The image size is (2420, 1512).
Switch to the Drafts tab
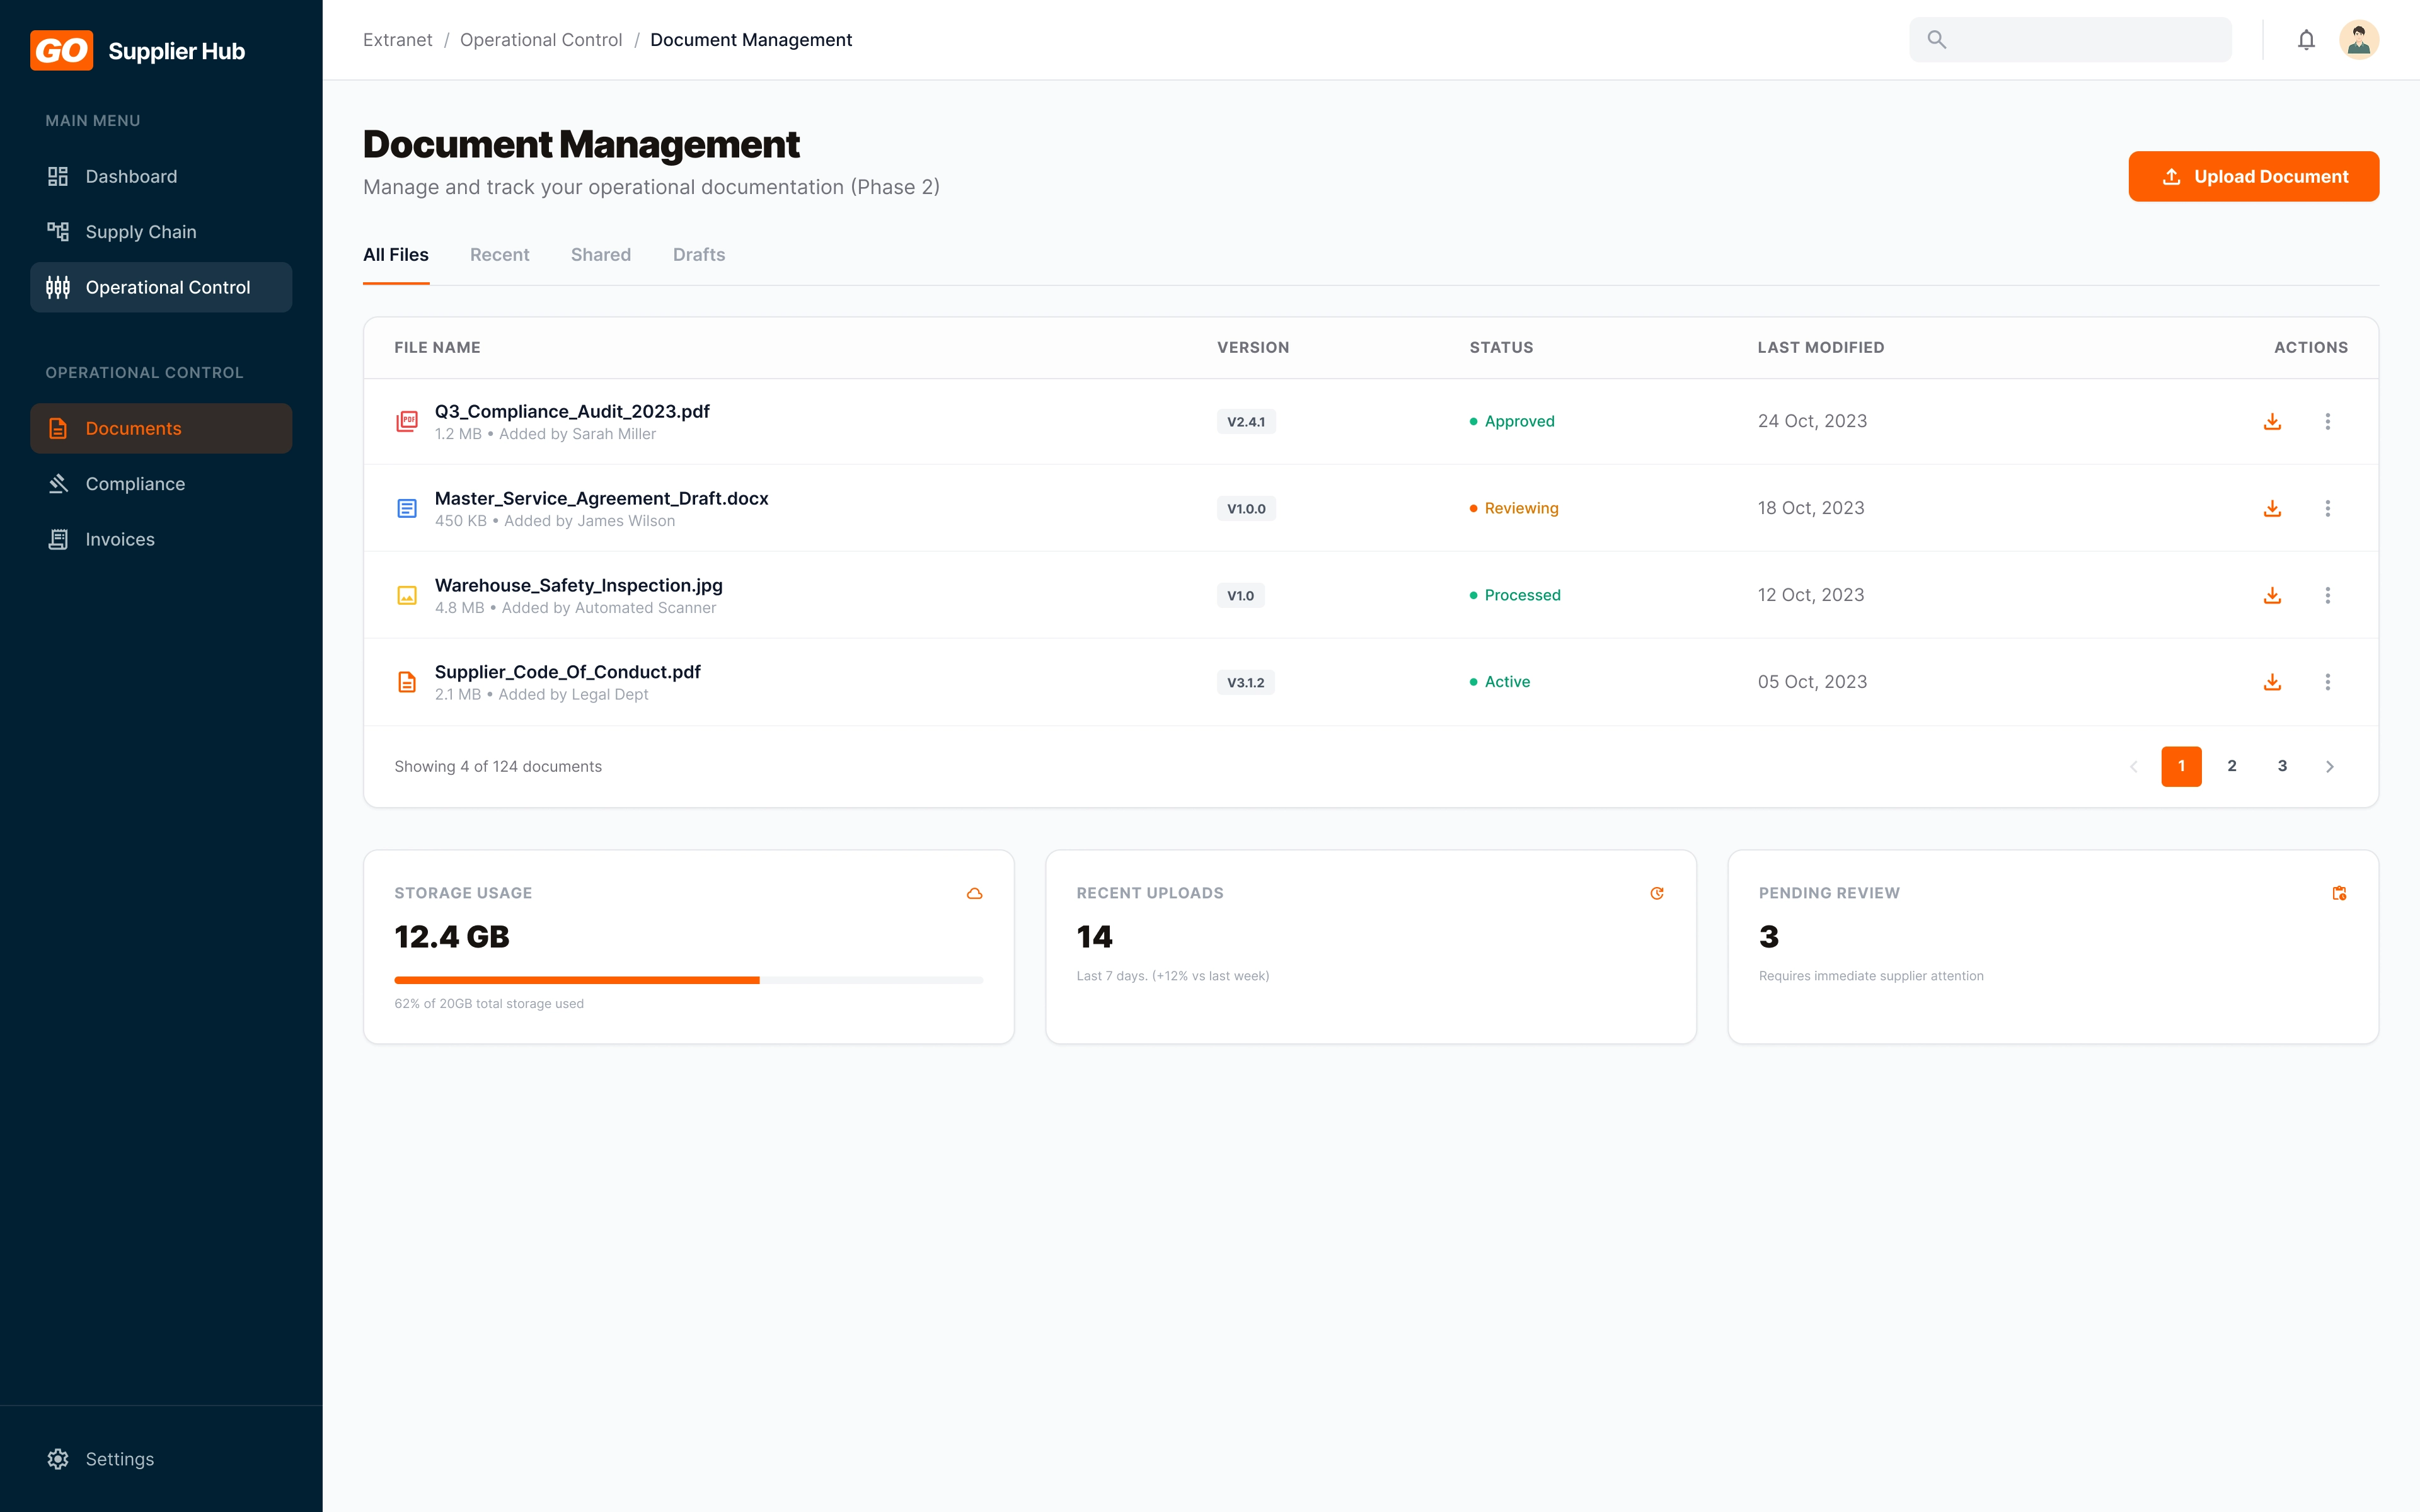[x=698, y=255]
